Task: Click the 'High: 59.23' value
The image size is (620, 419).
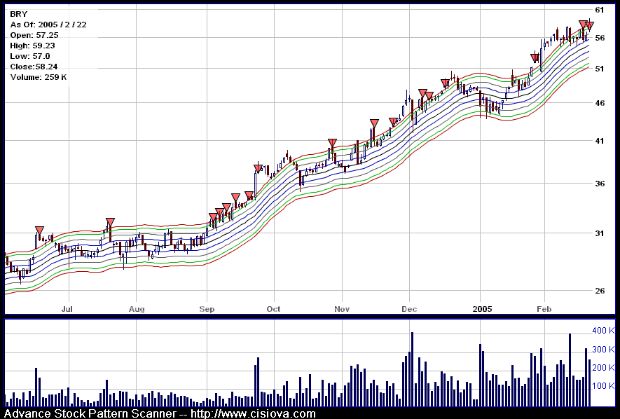Action: 33,45
